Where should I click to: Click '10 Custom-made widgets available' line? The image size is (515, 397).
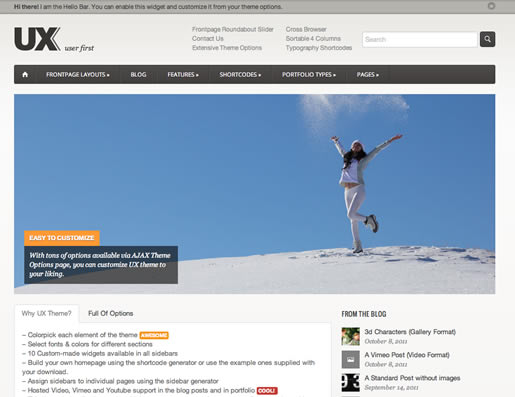click(x=100, y=353)
